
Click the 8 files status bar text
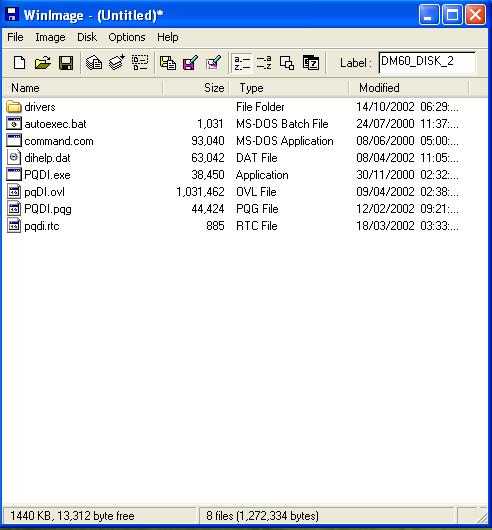(x=262, y=516)
